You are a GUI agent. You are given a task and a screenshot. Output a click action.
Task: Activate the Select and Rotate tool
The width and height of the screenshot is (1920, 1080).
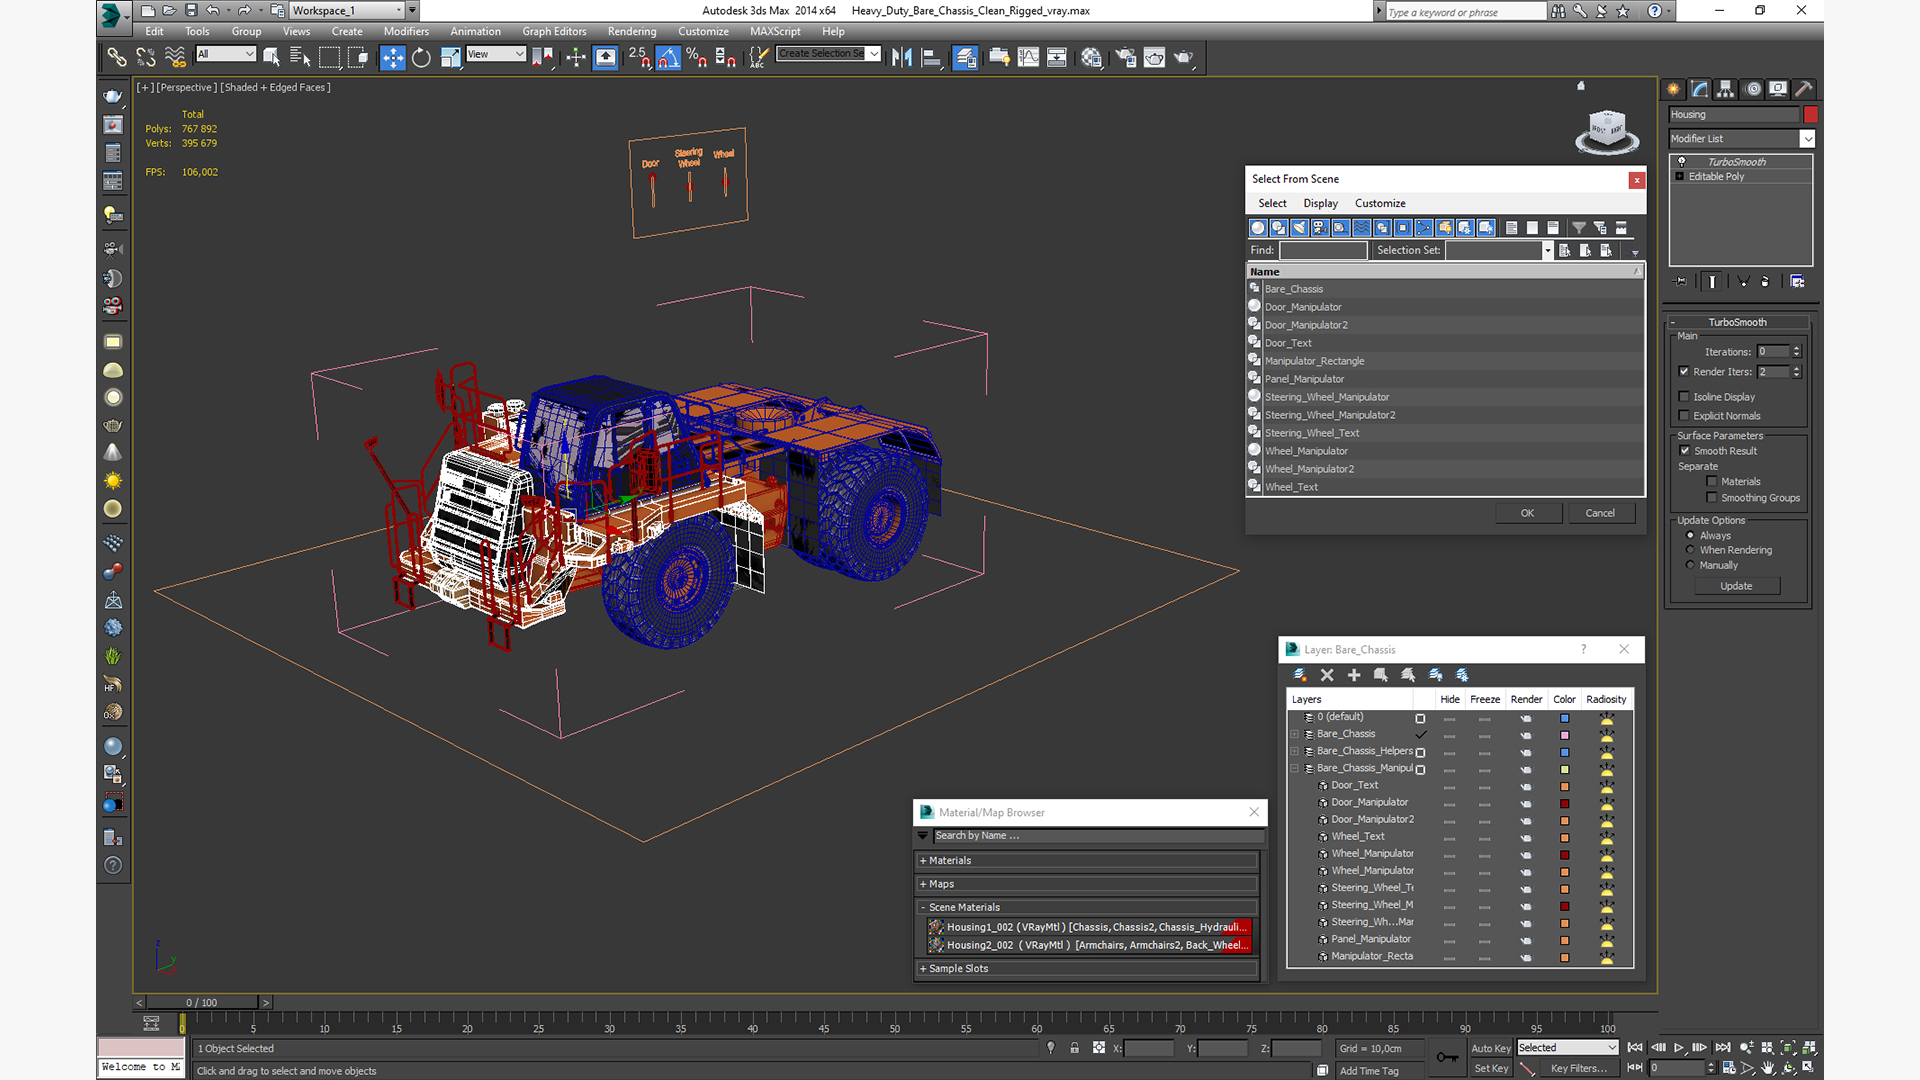click(x=421, y=58)
